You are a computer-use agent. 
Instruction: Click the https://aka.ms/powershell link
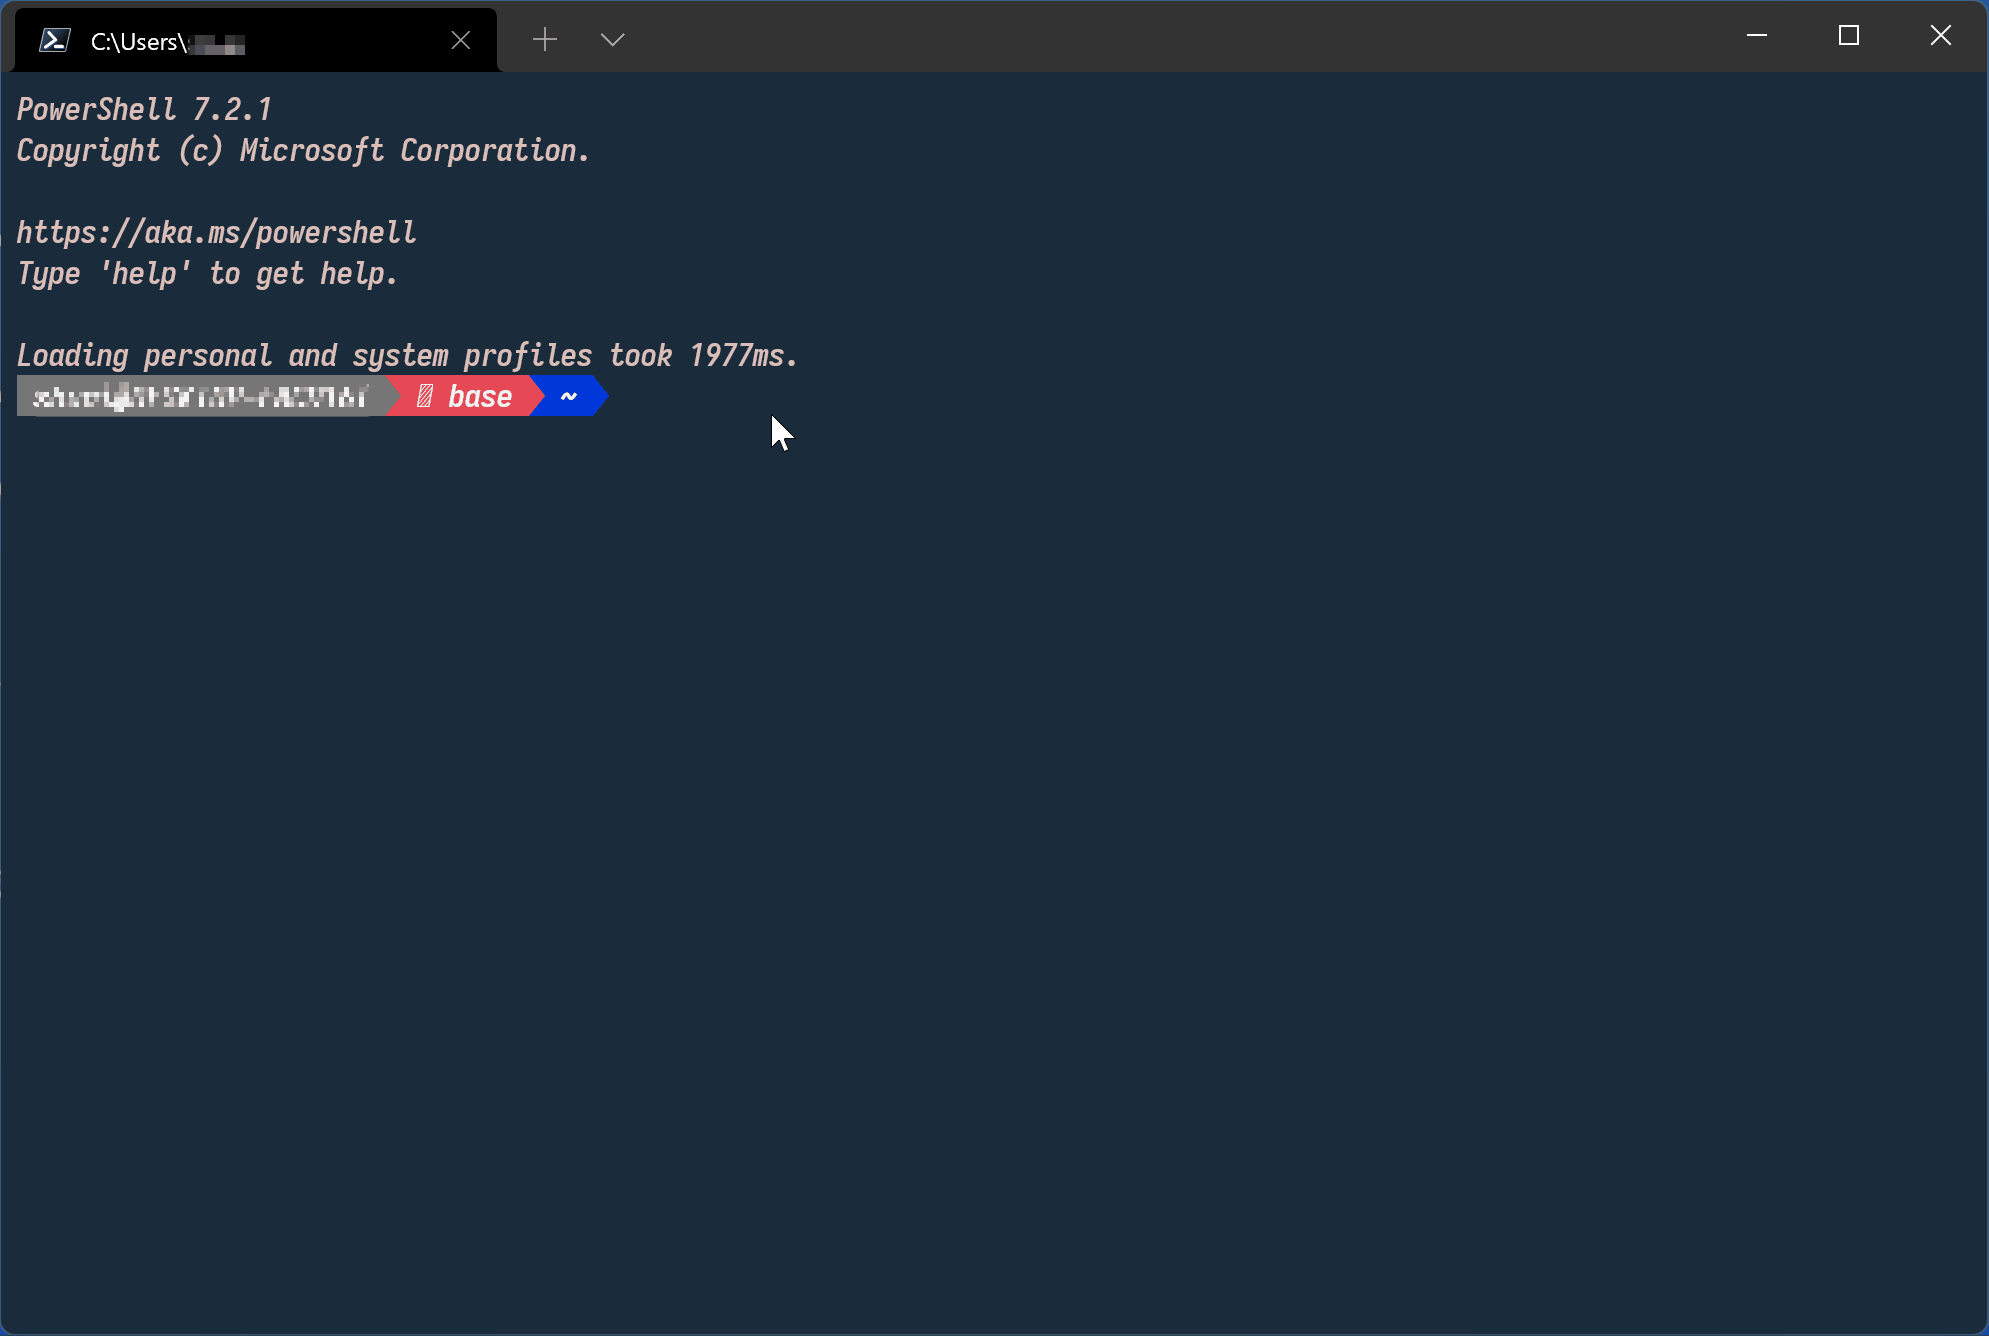[x=216, y=233]
